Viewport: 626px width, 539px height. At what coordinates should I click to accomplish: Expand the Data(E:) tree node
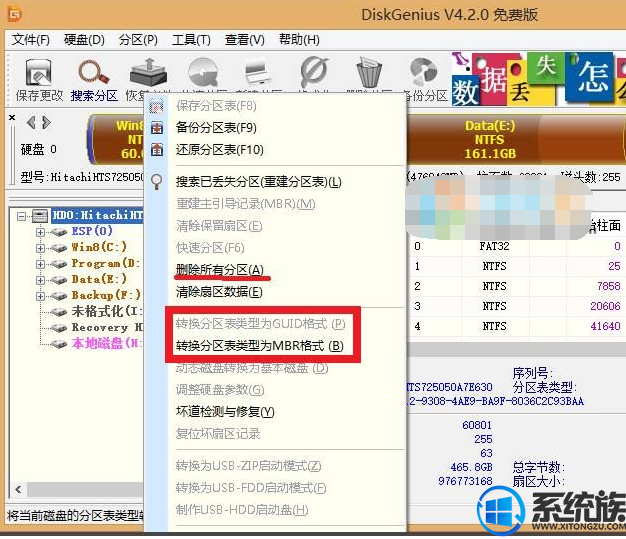click(40, 280)
